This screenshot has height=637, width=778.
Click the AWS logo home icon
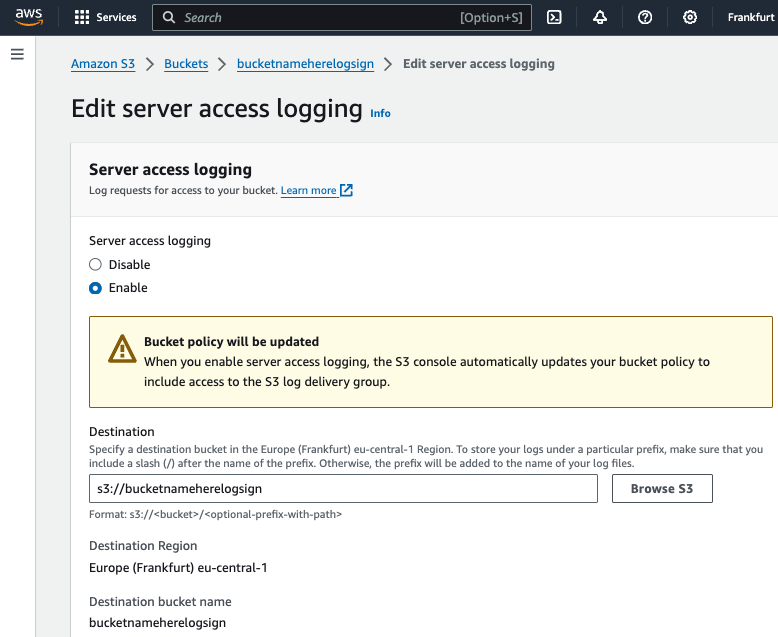click(x=29, y=17)
